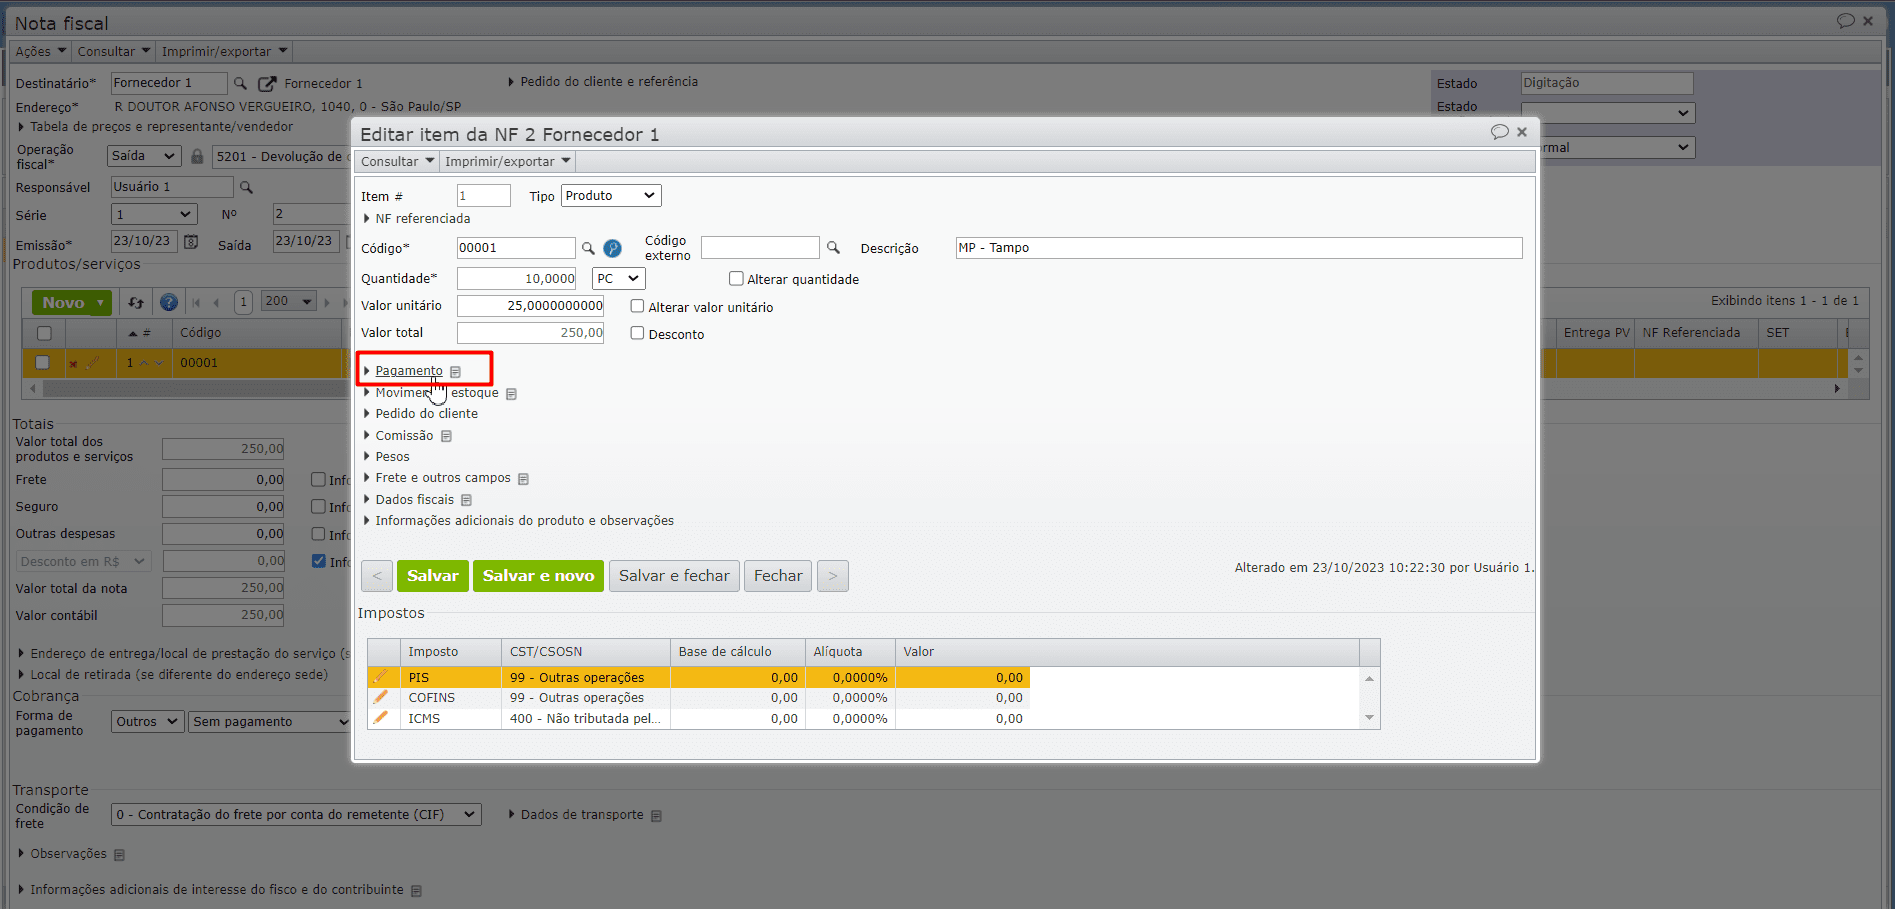
Task: Expand the Pagamento section
Action: click(x=404, y=371)
